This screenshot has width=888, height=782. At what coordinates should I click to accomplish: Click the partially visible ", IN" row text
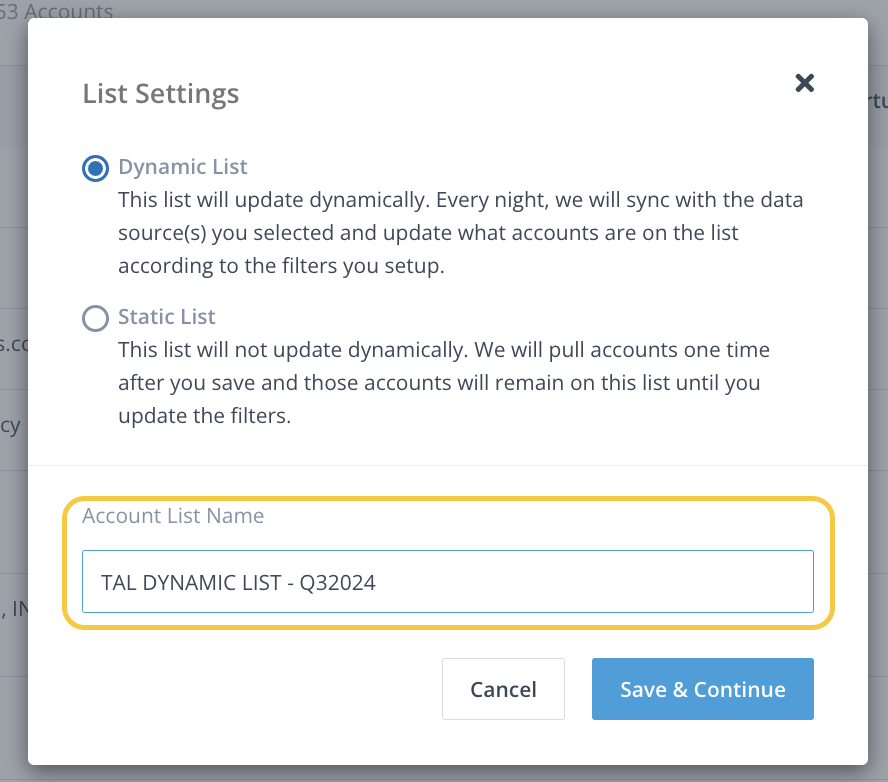tap(14, 607)
